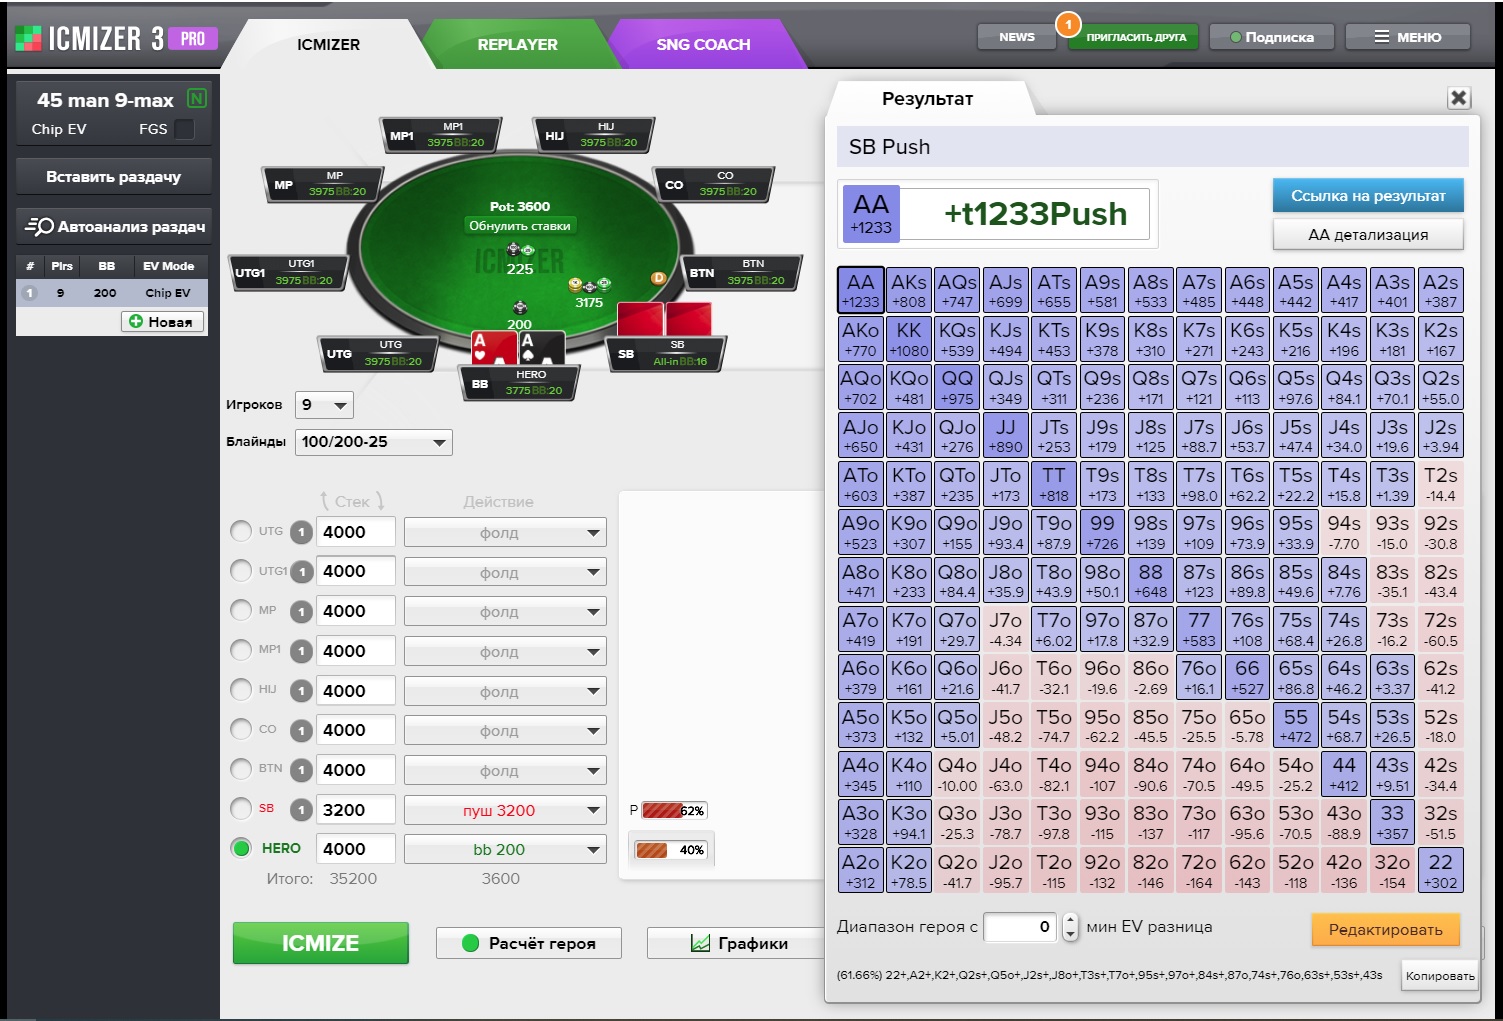Image resolution: width=1503 pixels, height=1021 pixels.
Task: Switch to the SNG COACH tab
Action: pyautogui.click(x=703, y=44)
